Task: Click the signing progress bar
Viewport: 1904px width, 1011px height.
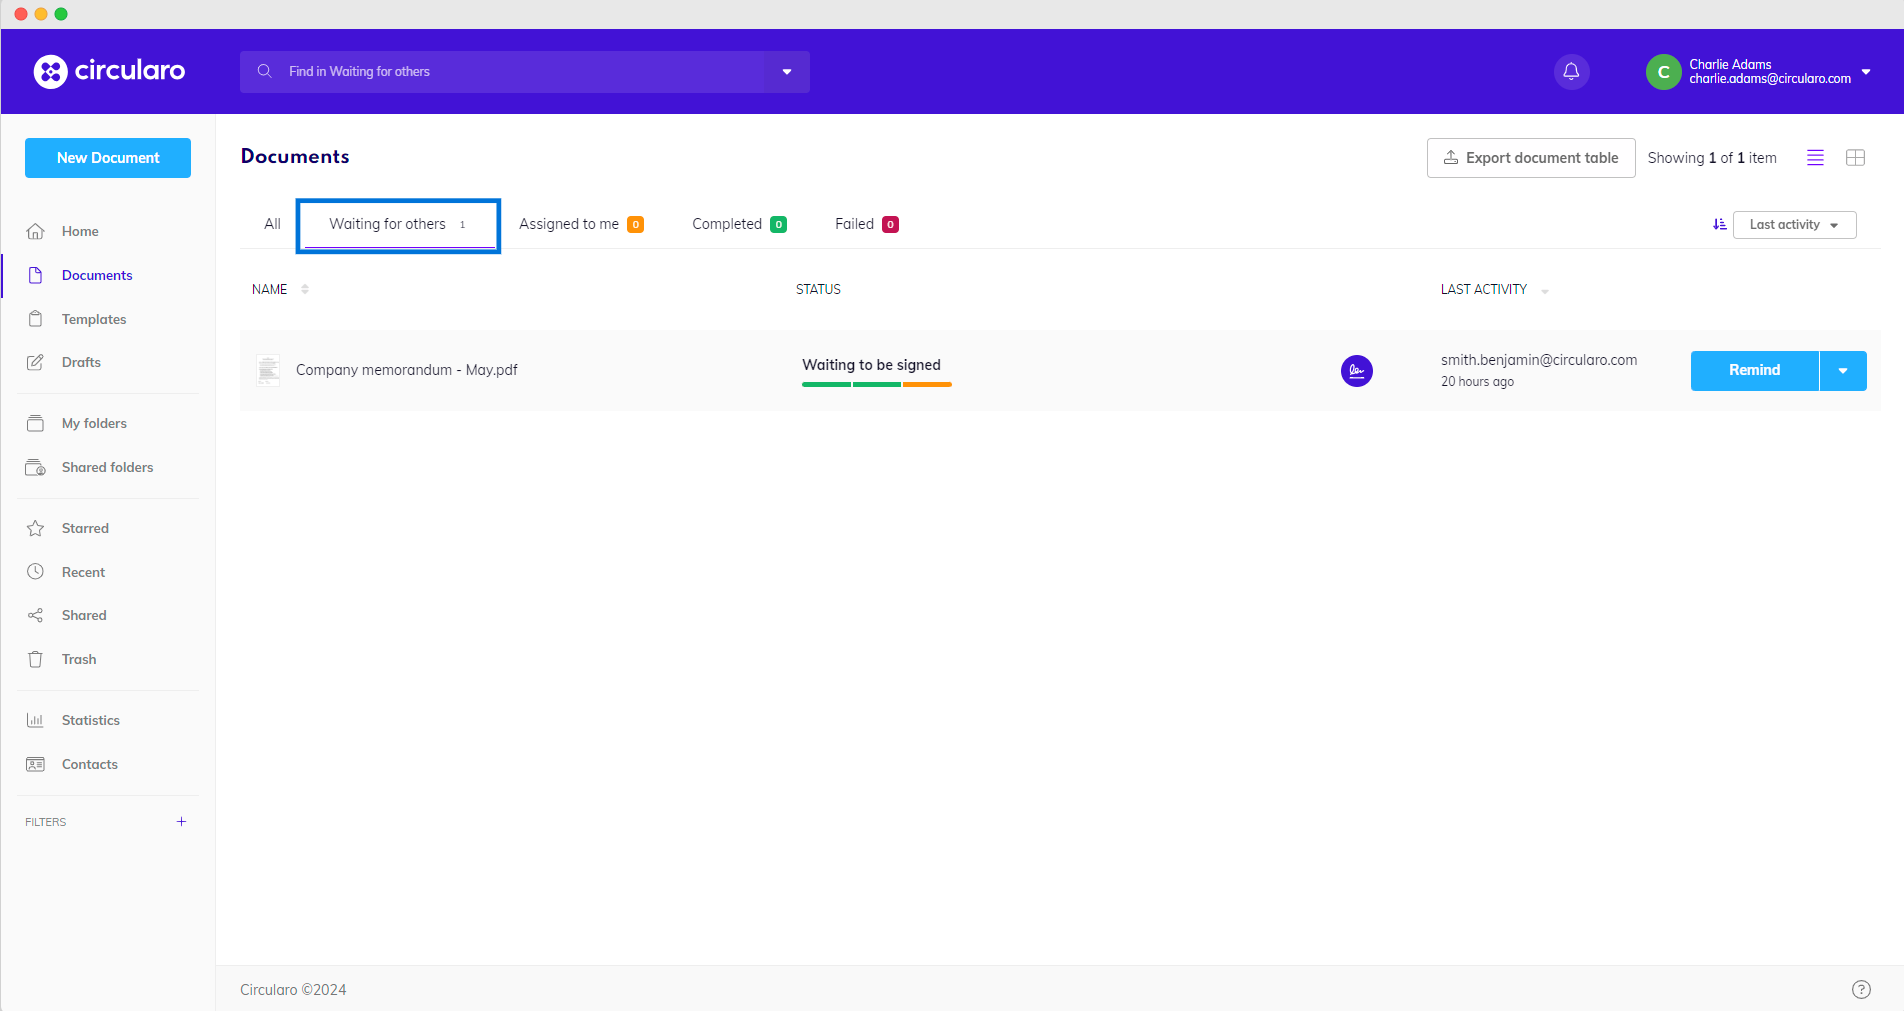Action: tap(876, 384)
